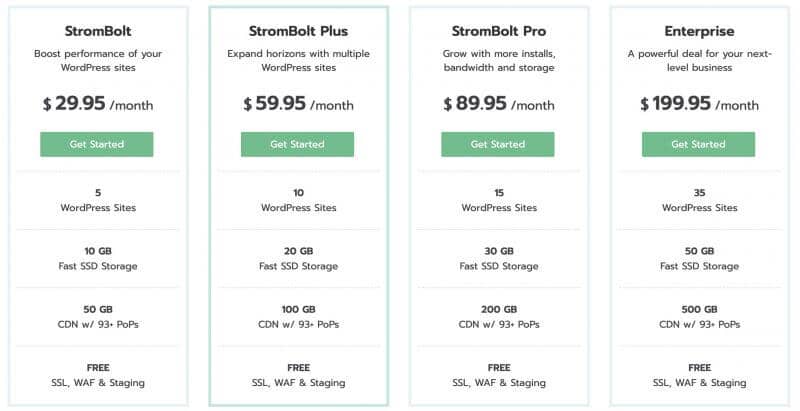
Task: Click the 35 WordPress Sites feature
Action: click(699, 200)
